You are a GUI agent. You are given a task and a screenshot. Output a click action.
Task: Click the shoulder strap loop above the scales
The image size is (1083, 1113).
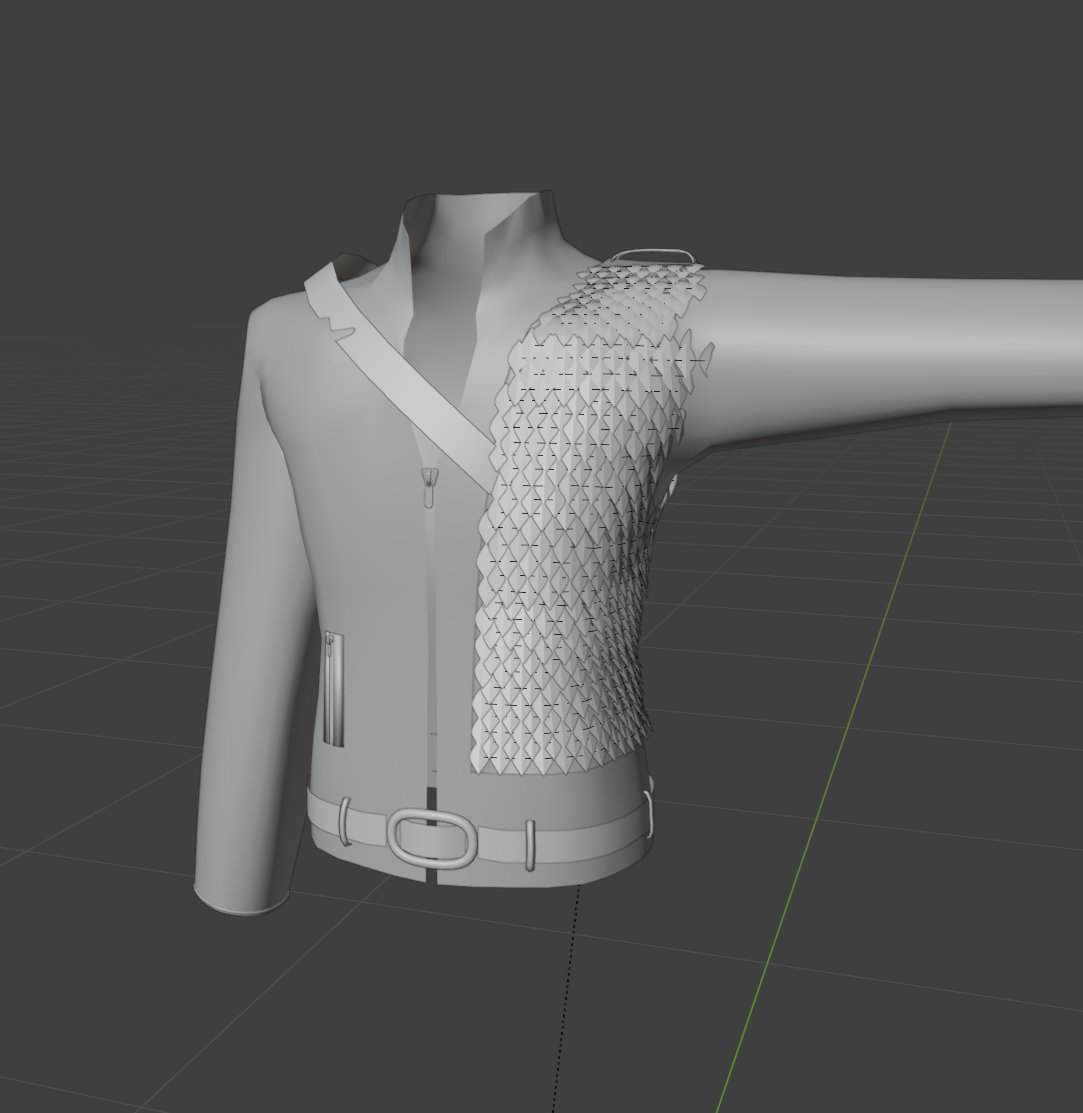(652, 256)
